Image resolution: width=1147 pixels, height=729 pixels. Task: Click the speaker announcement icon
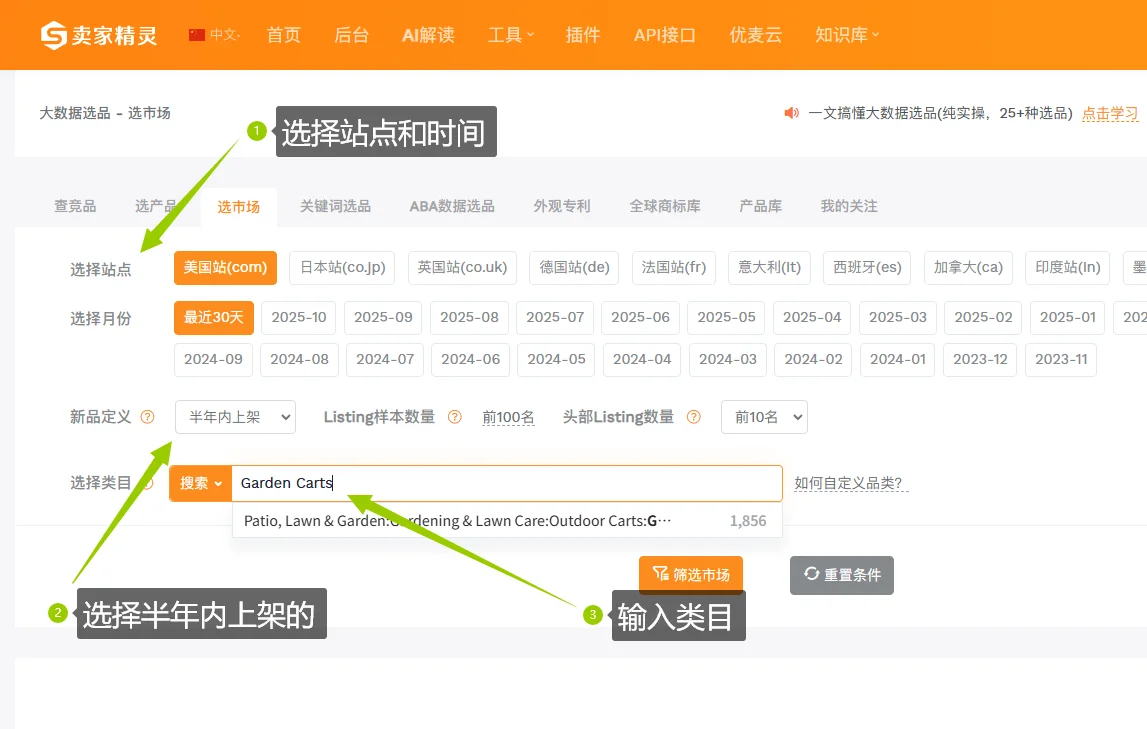tap(791, 113)
